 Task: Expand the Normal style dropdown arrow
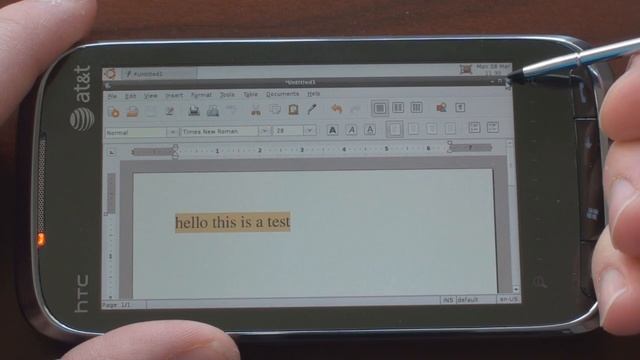click(172, 132)
